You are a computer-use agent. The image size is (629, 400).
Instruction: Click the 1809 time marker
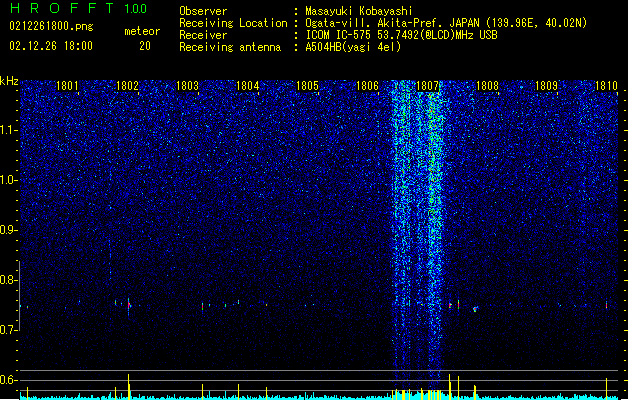coord(547,86)
